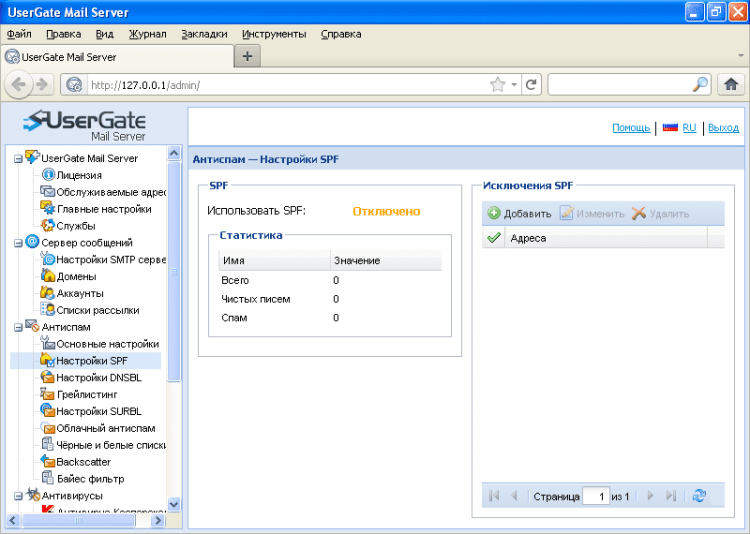Click the Значение column header in statistics

pyautogui.click(x=386, y=260)
